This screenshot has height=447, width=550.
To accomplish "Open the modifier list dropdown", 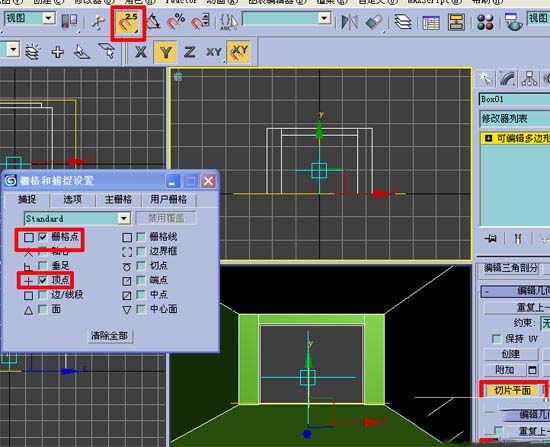I will [x=514, y=119].
